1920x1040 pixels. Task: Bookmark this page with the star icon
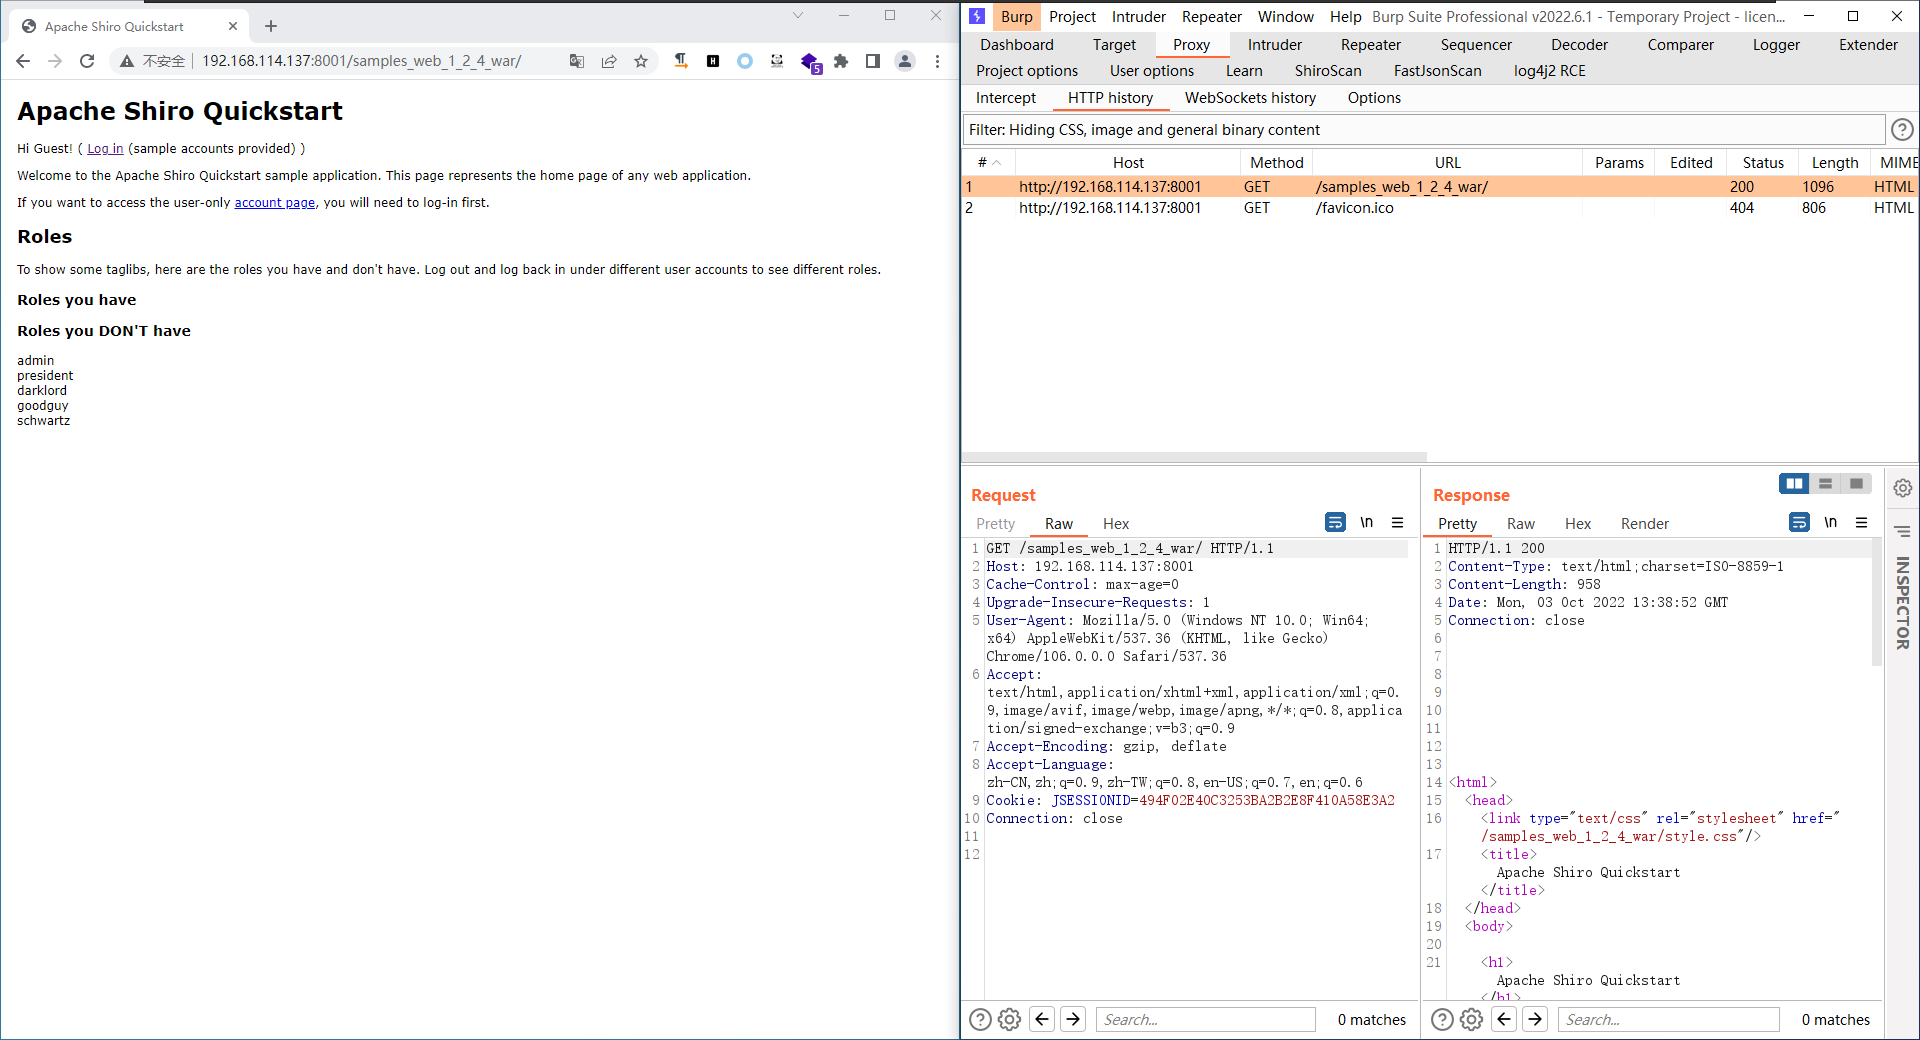tap(641, 61)
